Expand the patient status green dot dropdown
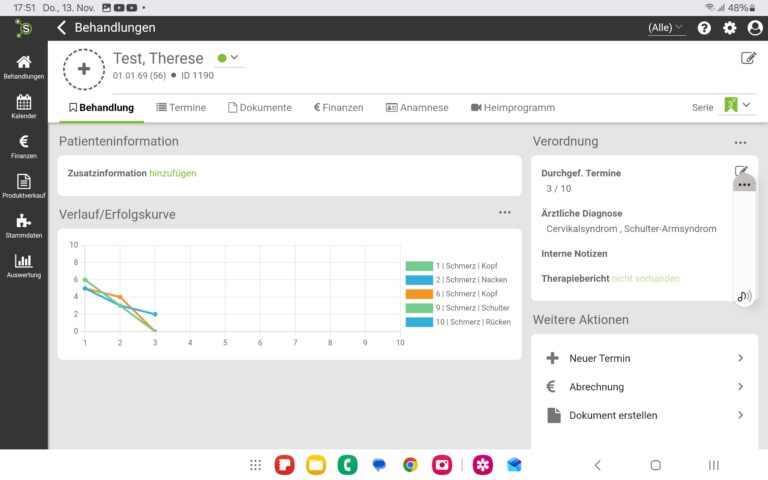 [229, 58]
